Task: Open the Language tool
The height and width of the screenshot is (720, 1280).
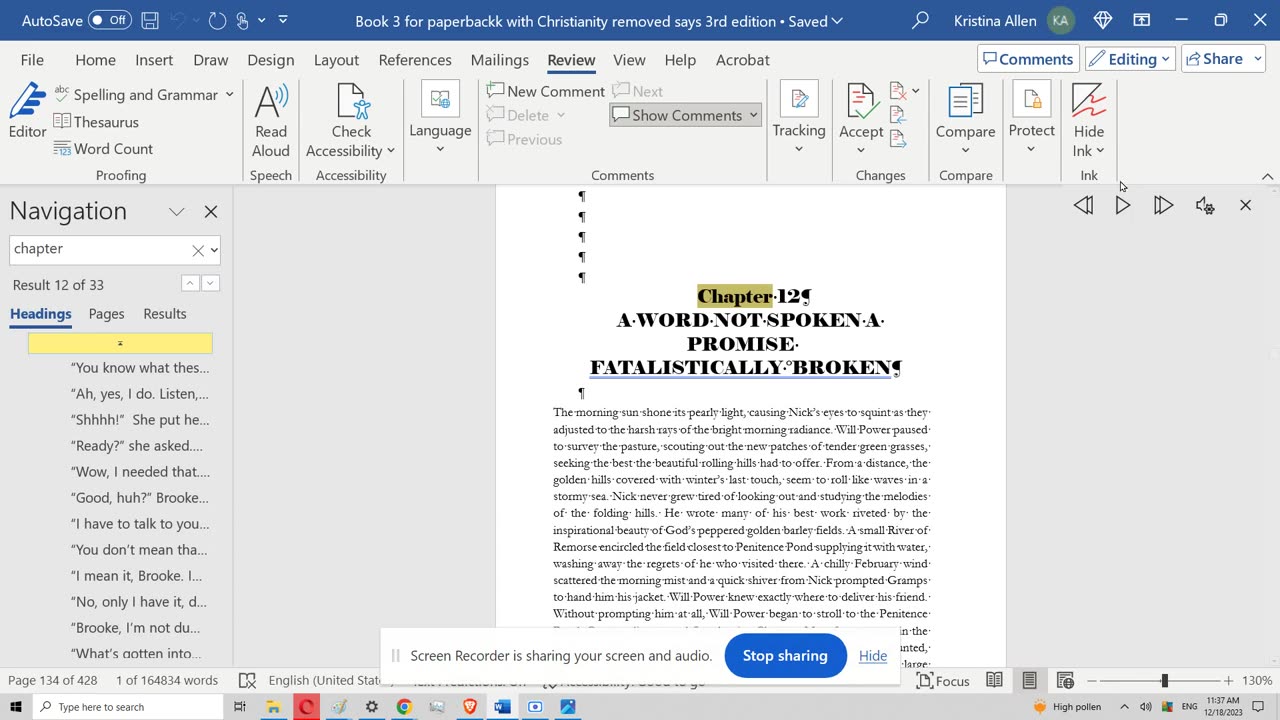Action: [440, 118]
